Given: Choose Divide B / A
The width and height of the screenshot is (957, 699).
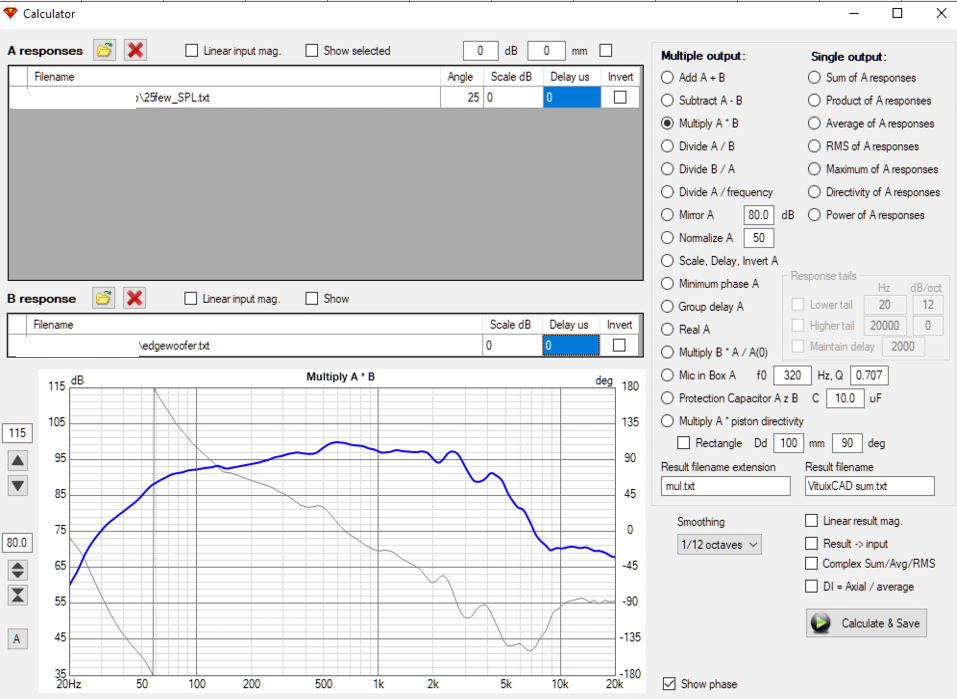Looking at the screenshot, I should (668, 169).
